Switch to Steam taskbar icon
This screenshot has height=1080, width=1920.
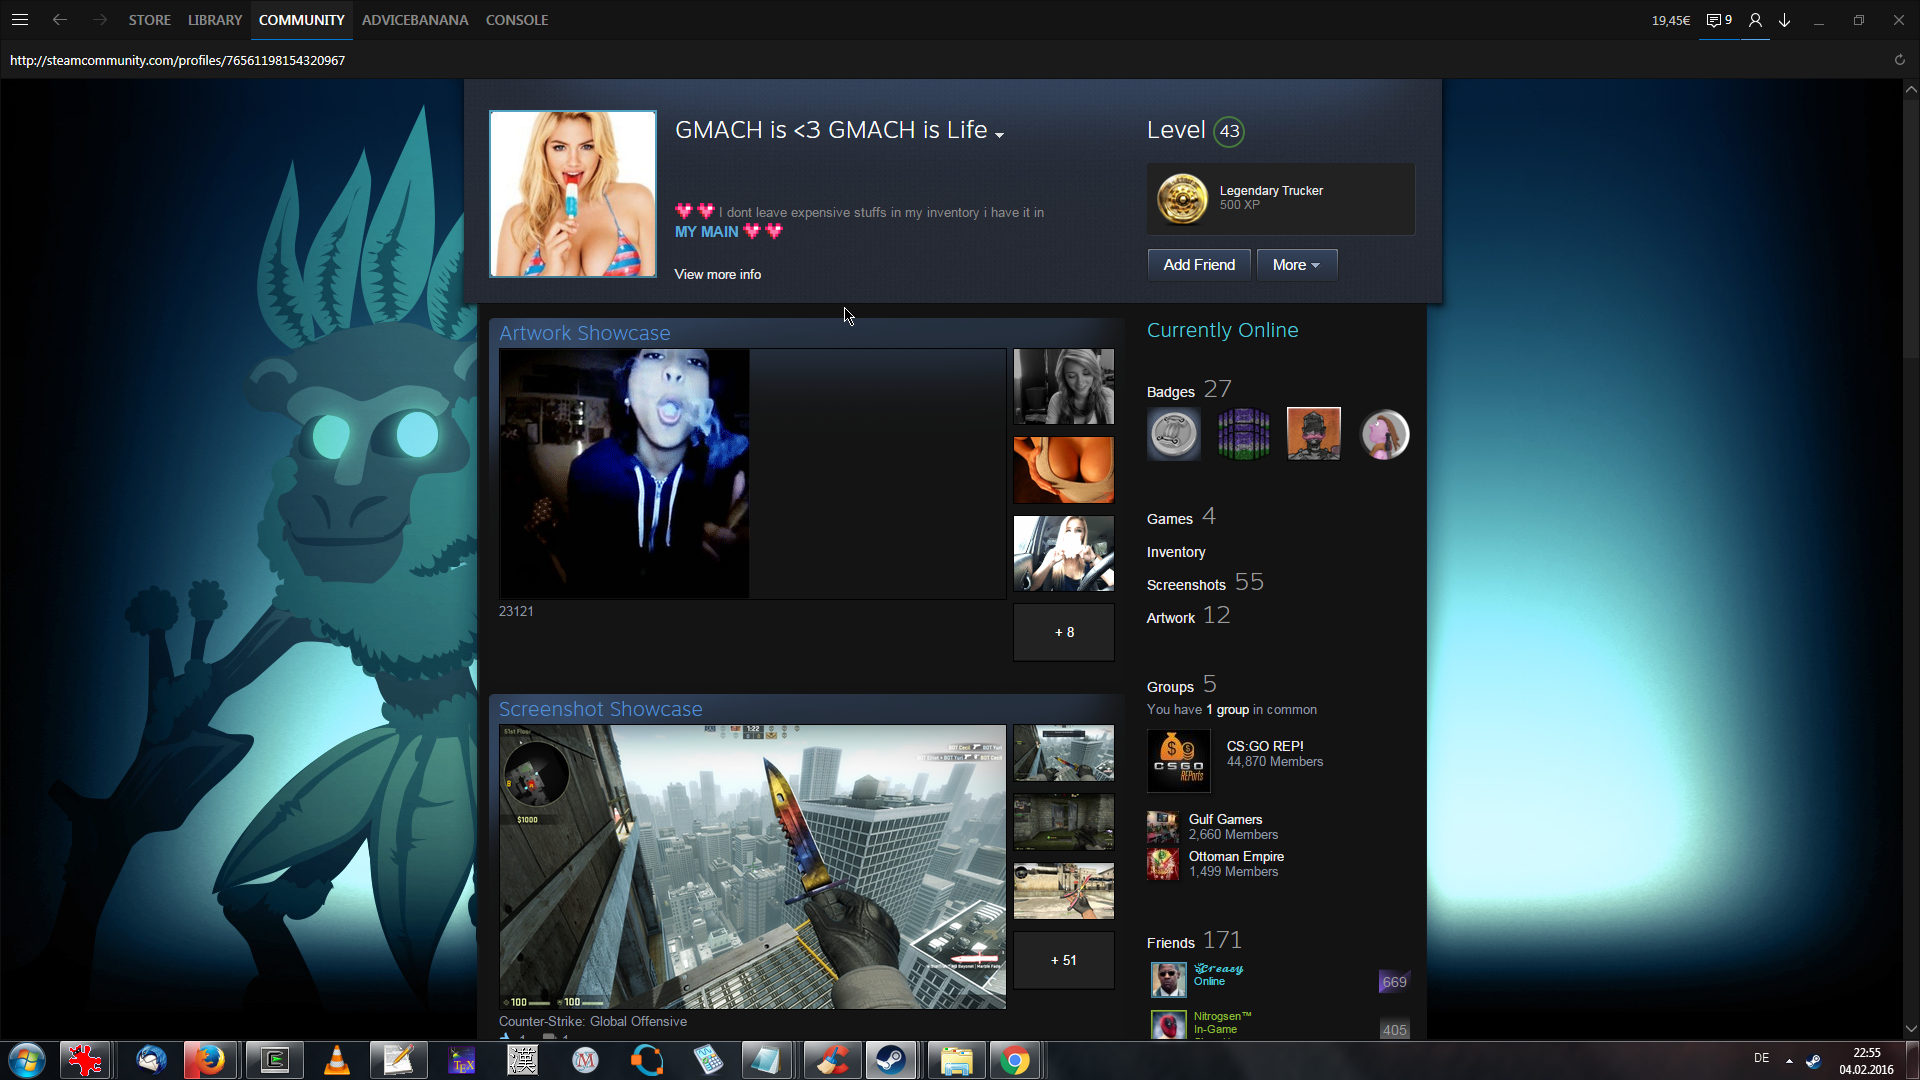tap(891, 1060)
